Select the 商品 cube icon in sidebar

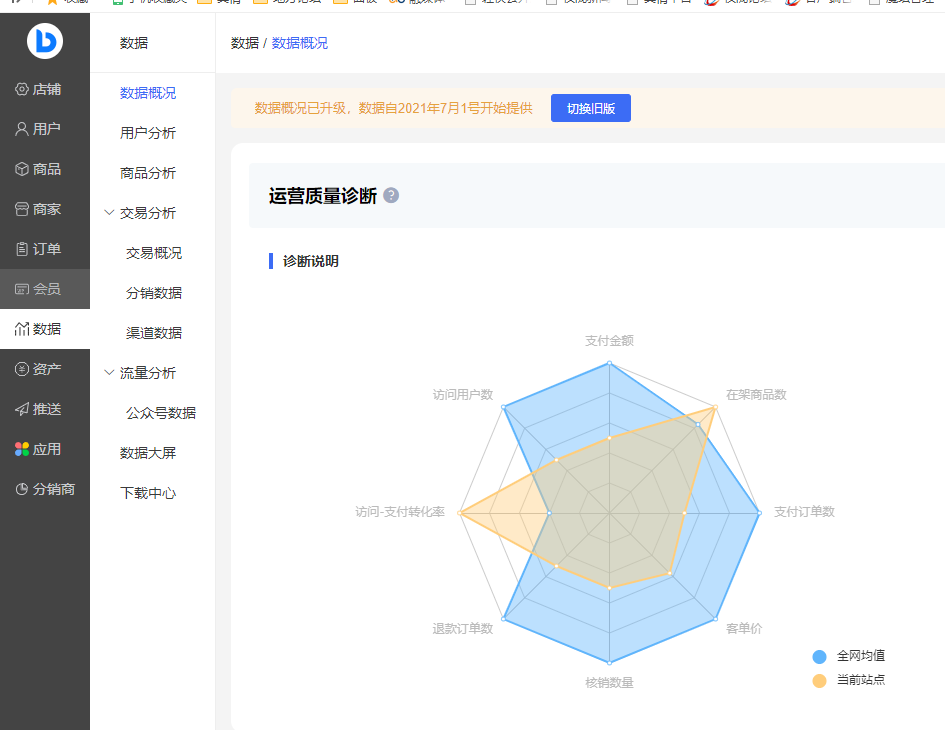click(x=22, y=169)
